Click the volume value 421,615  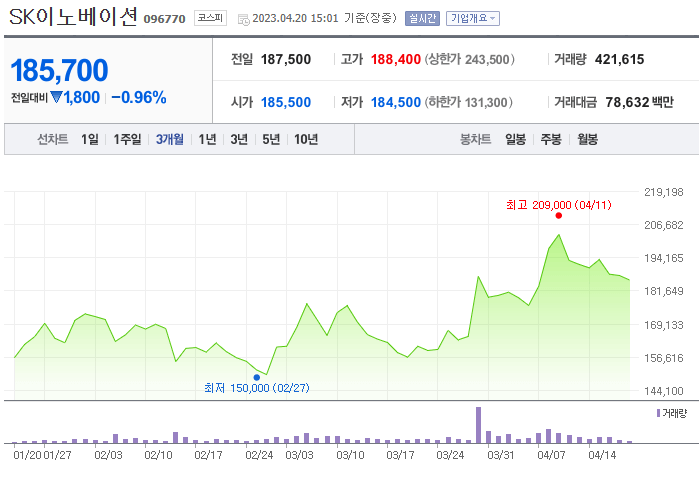tap(620, 59)
